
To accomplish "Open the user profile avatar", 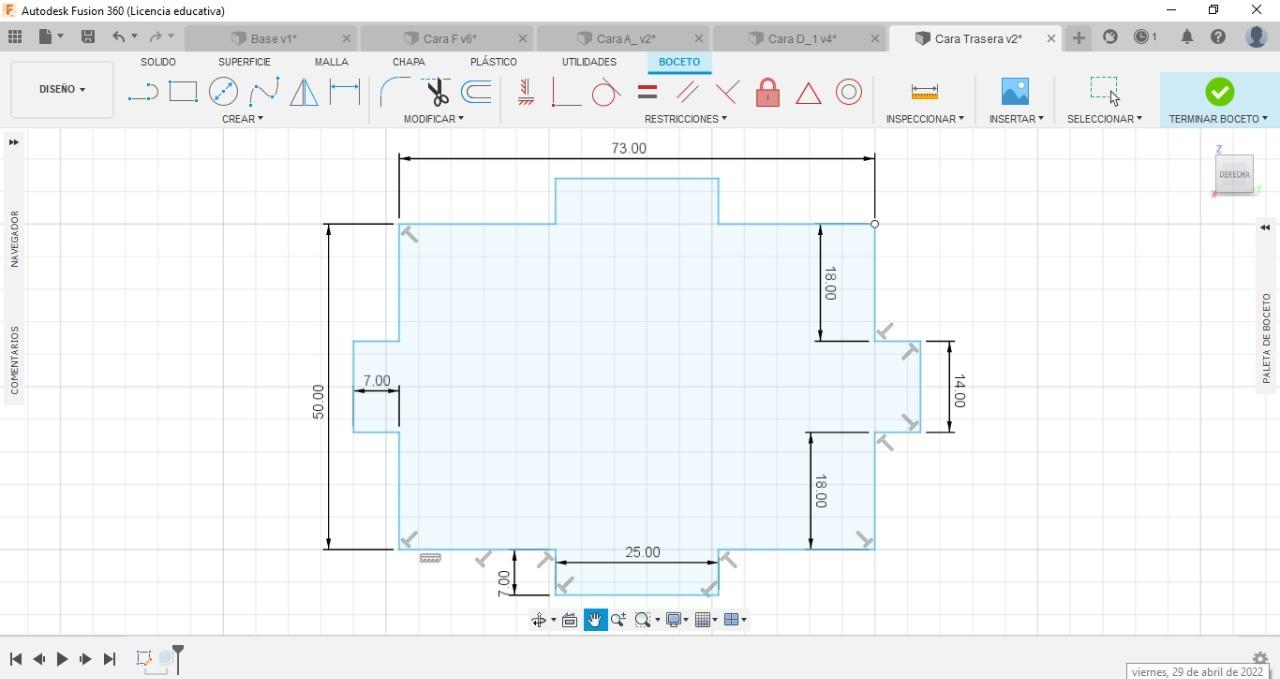I will click(x=1257, y=37).
